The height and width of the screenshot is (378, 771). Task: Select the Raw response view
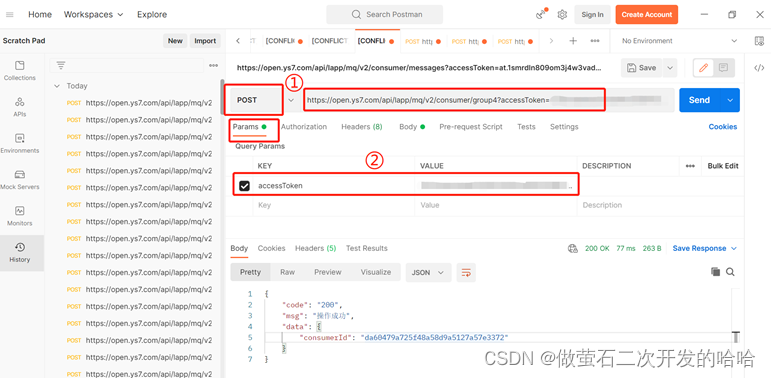coord(287,272)
